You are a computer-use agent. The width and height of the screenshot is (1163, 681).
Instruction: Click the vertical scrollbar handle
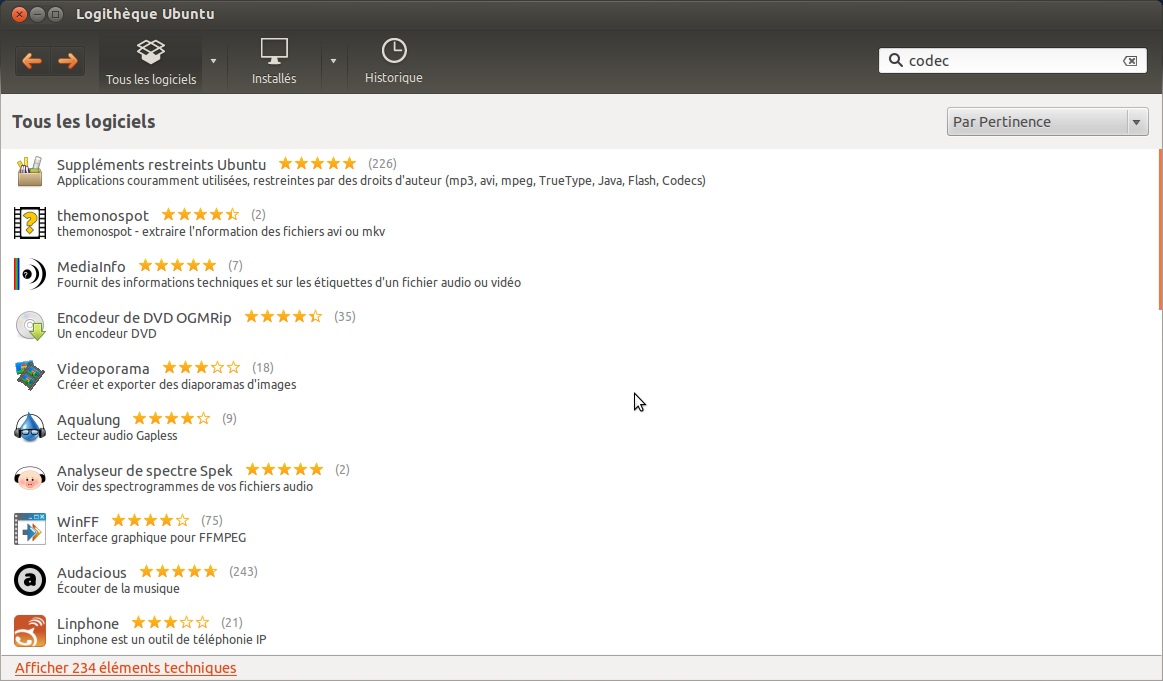point(1160,230)
